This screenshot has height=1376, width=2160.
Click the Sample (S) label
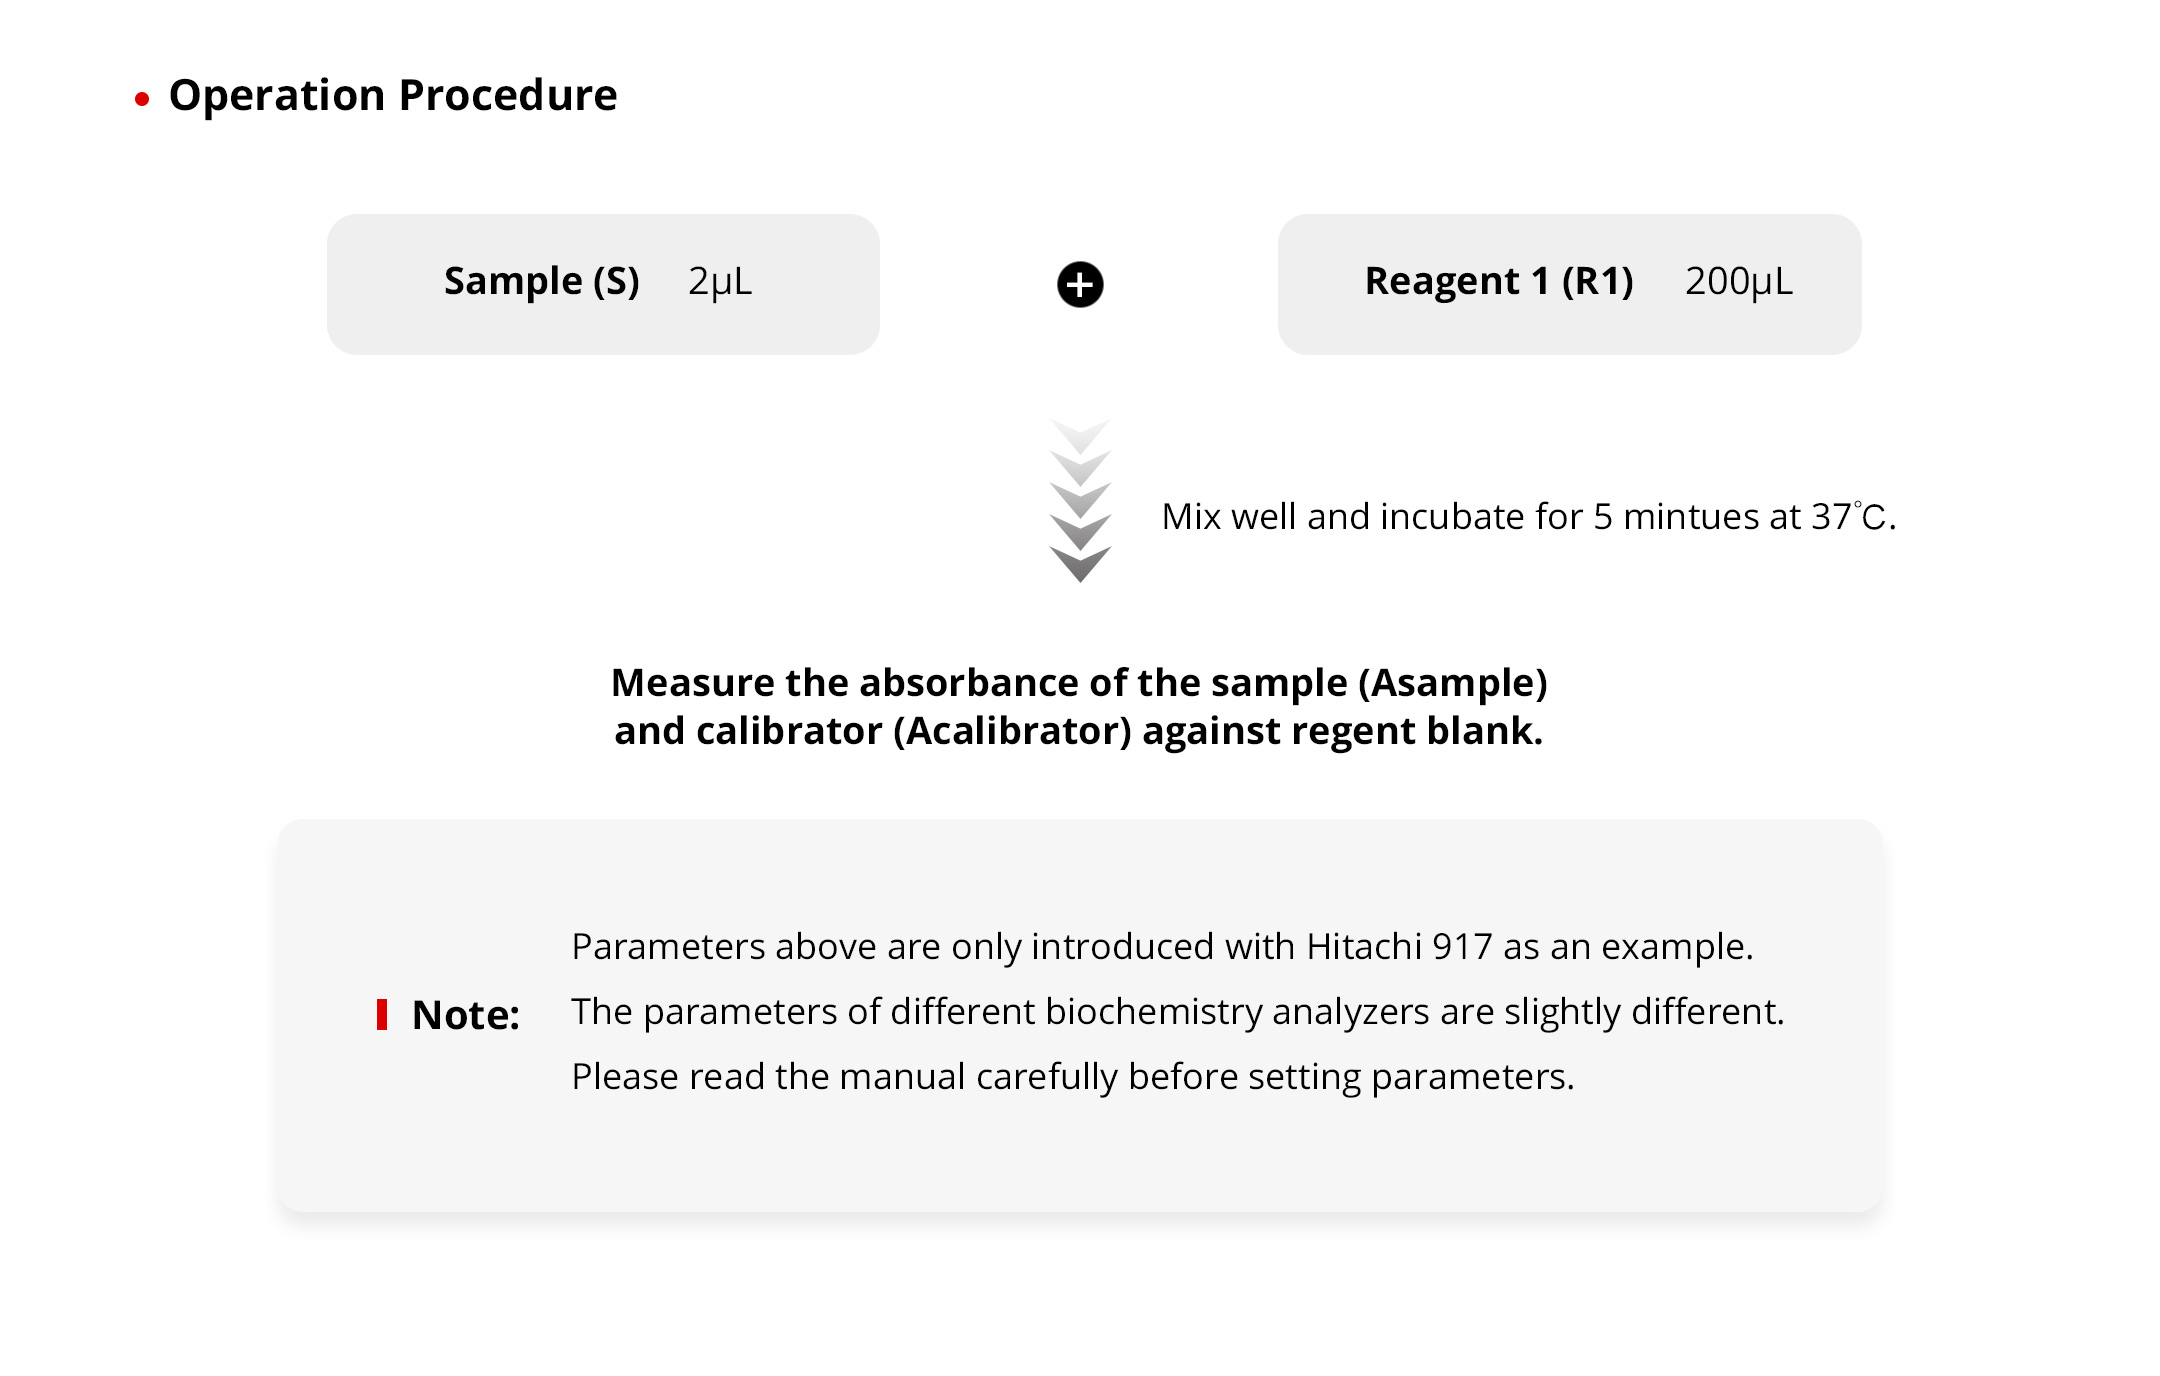[x=541, y=282]
